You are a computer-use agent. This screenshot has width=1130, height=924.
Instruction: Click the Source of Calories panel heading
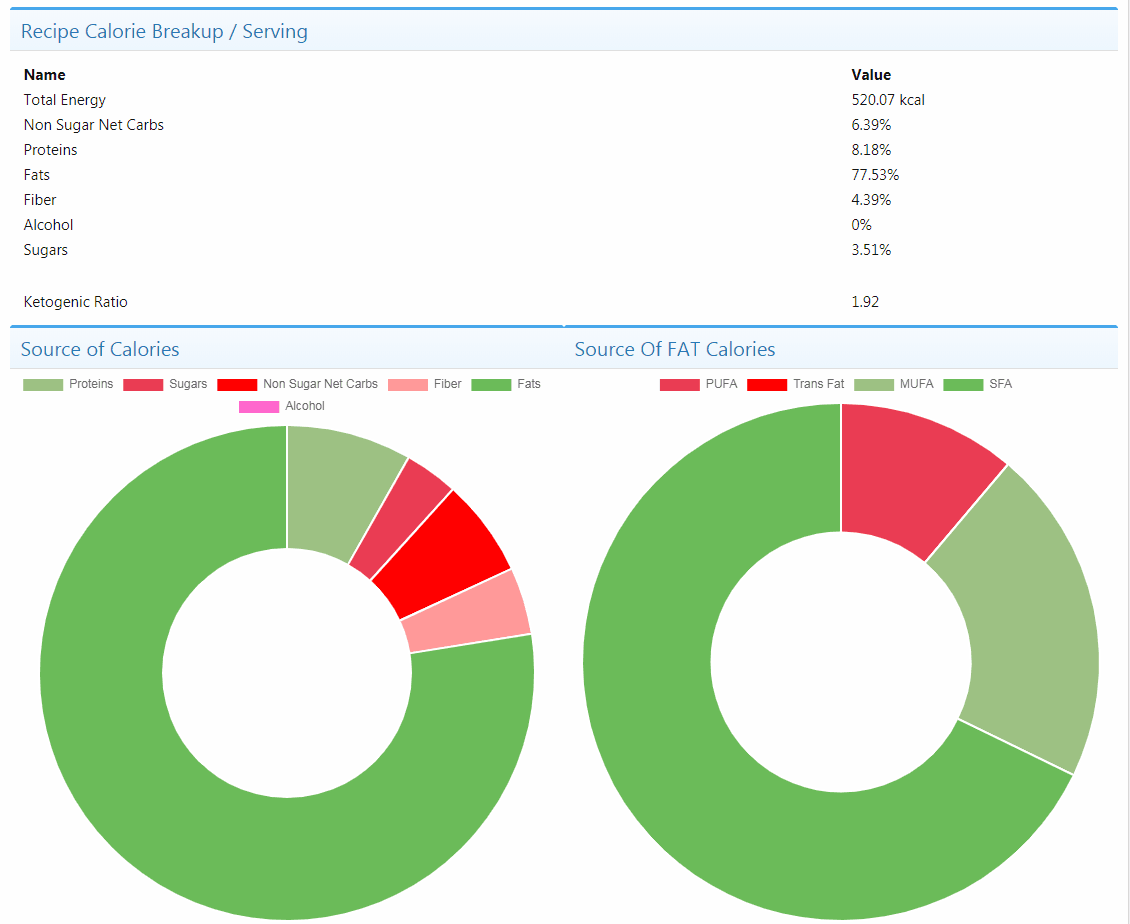(x=100, y=350)
